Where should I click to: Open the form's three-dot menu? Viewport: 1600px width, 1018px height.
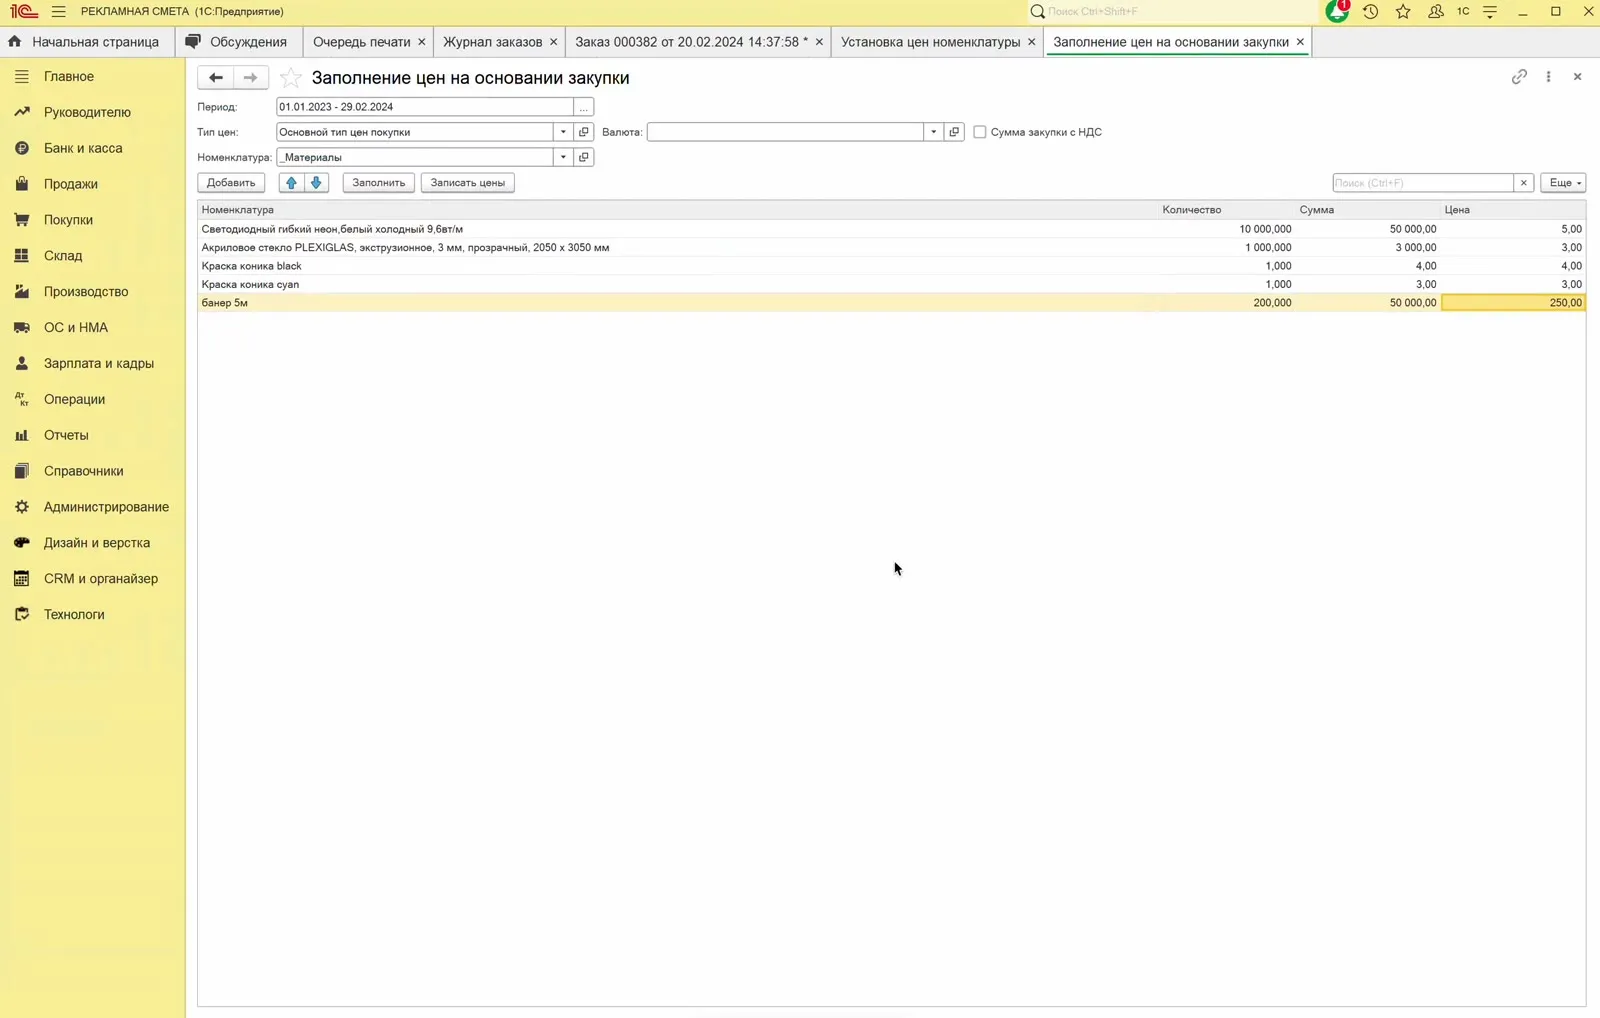[x=1548, y=76]
